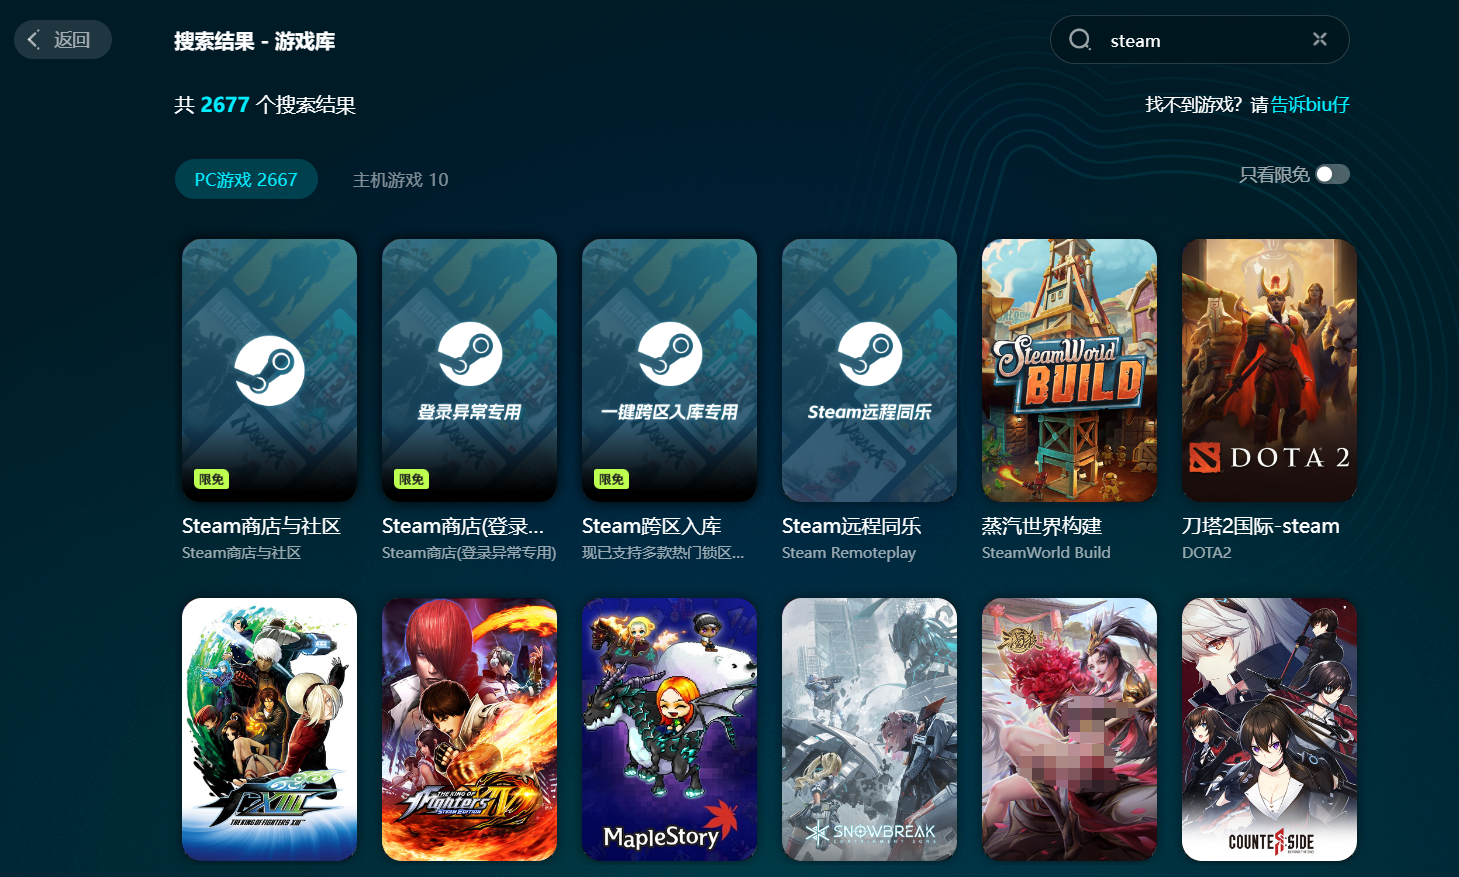Click the subtitle DOTA2
This screenshot has width=1459, height=877.
[x=1207, y=553]
